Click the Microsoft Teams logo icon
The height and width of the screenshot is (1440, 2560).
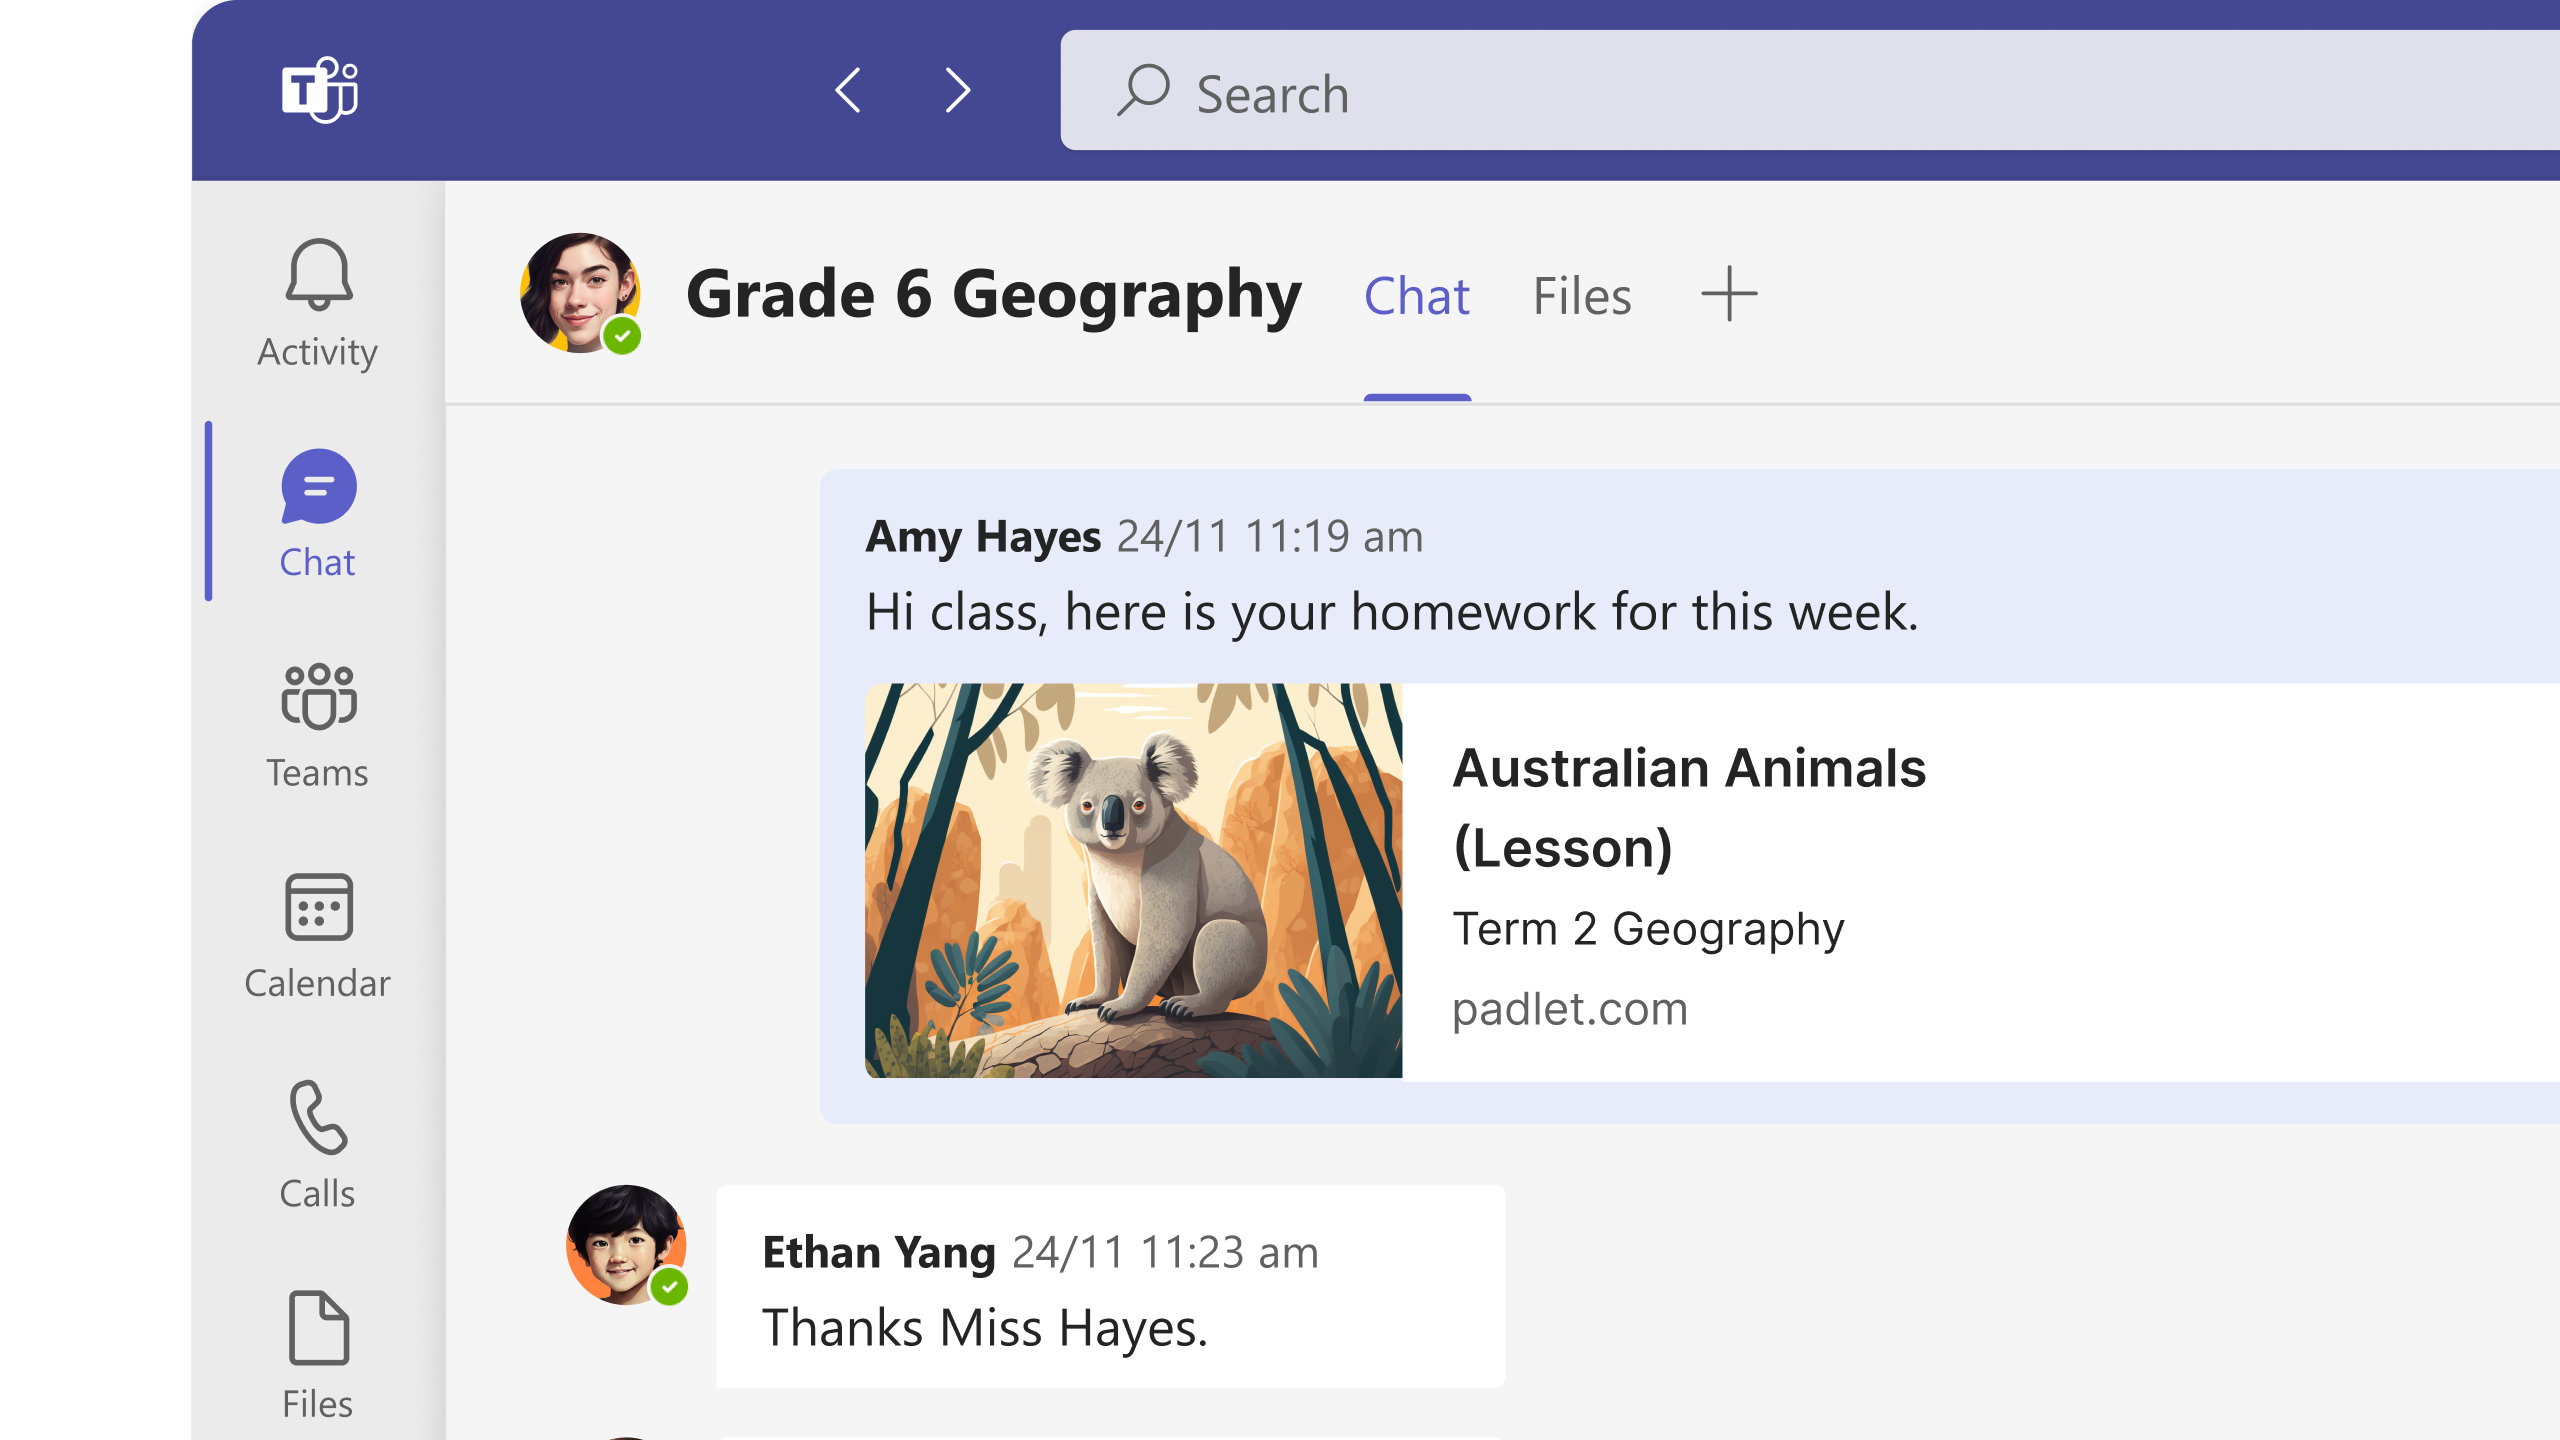pos(320,90)
